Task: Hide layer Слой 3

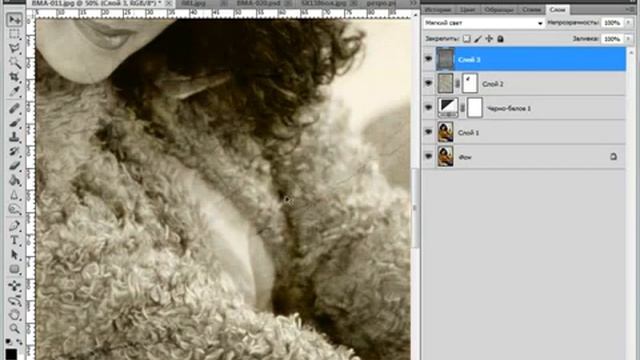Action: coord(429,59)
